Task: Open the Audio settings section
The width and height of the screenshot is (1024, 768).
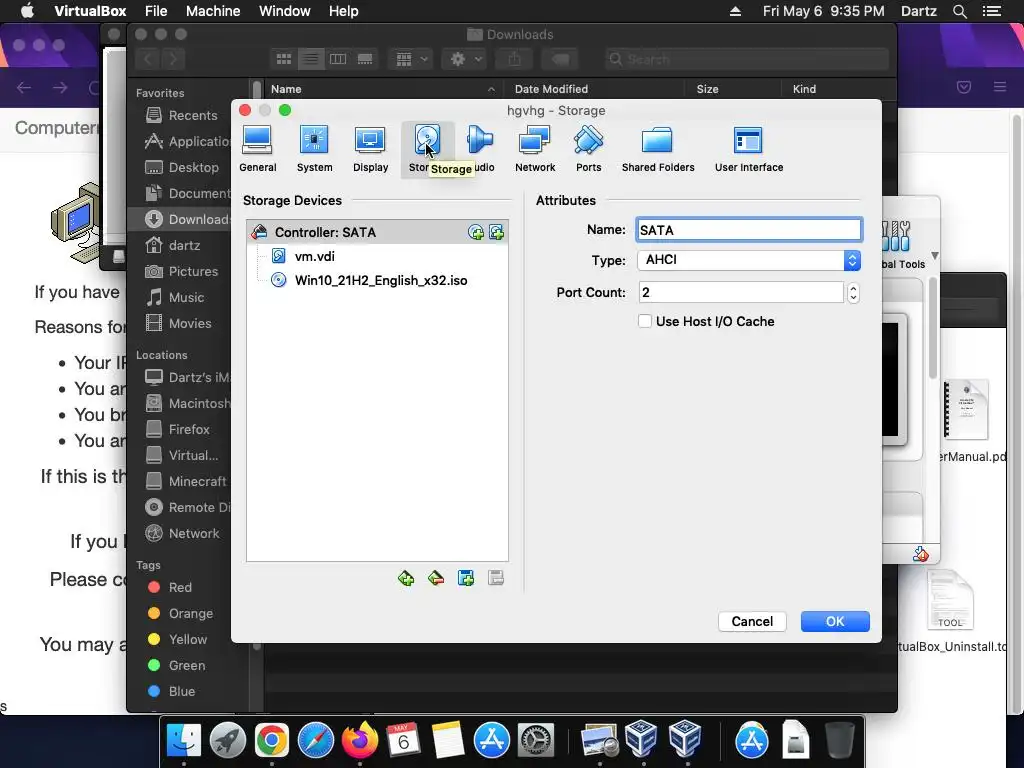Action: 480,149
